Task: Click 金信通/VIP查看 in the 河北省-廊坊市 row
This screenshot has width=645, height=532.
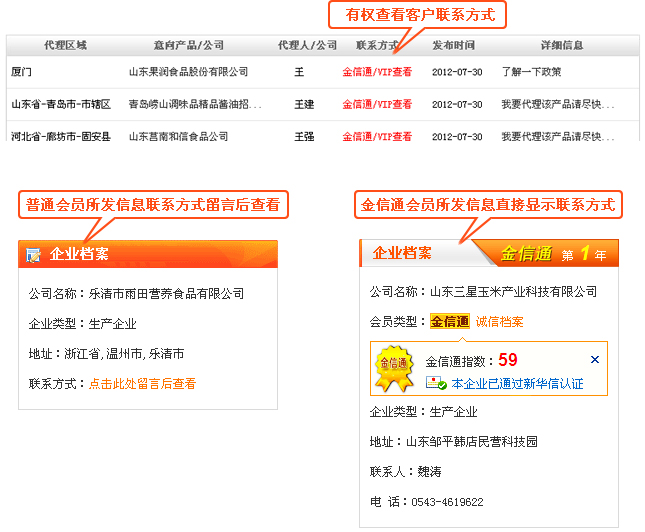Action: click(377, 137)
